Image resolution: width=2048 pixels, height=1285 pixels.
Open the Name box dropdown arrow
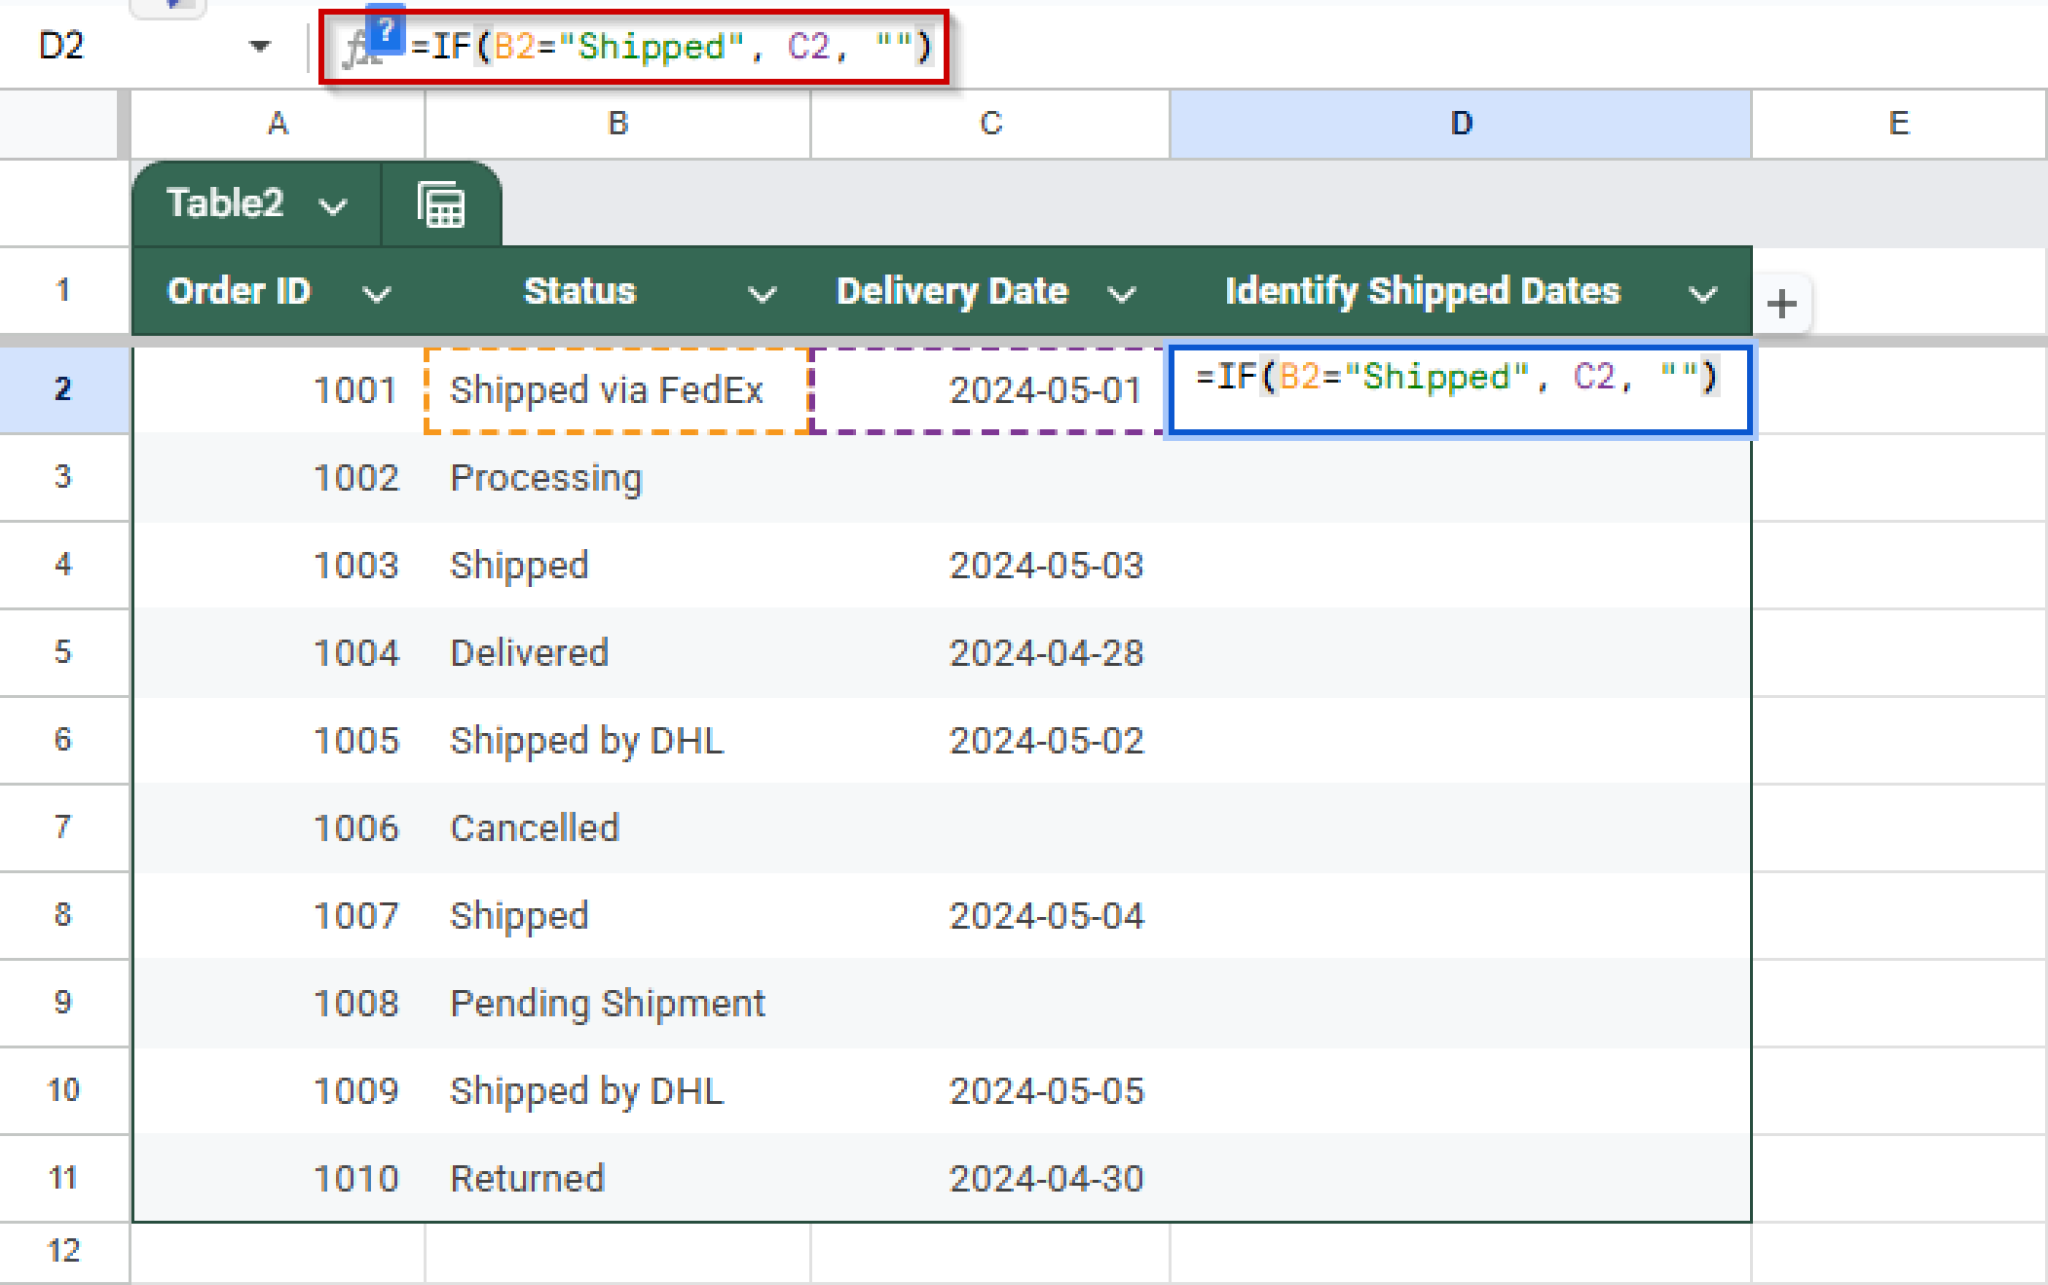(x=259, y=45)
